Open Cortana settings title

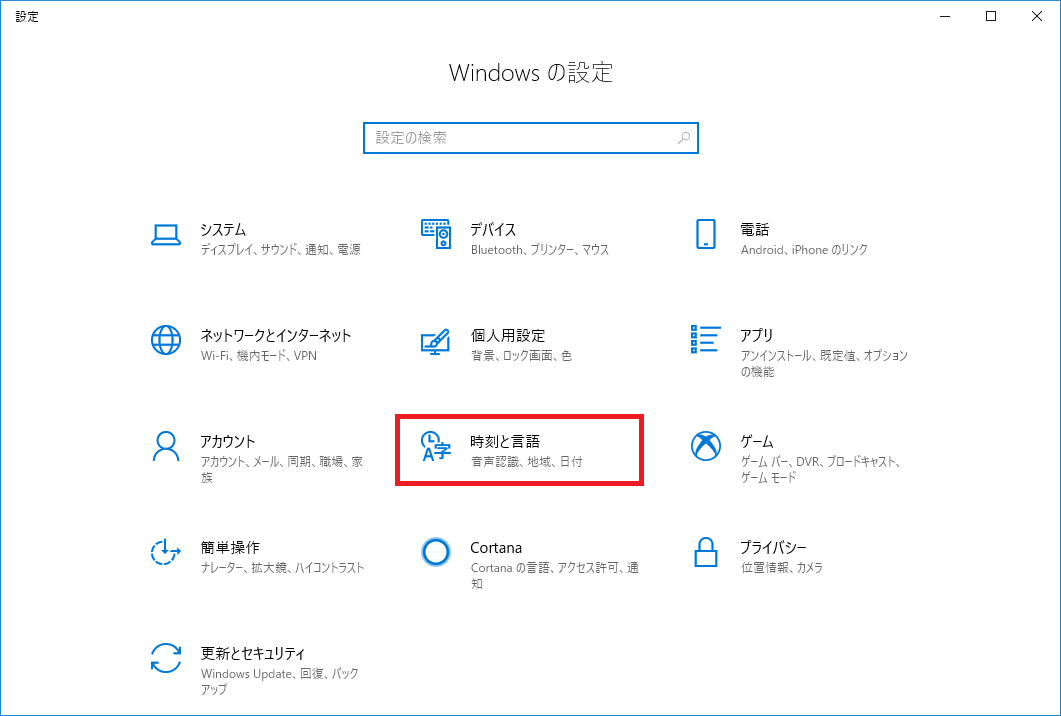tap(496, 547)
